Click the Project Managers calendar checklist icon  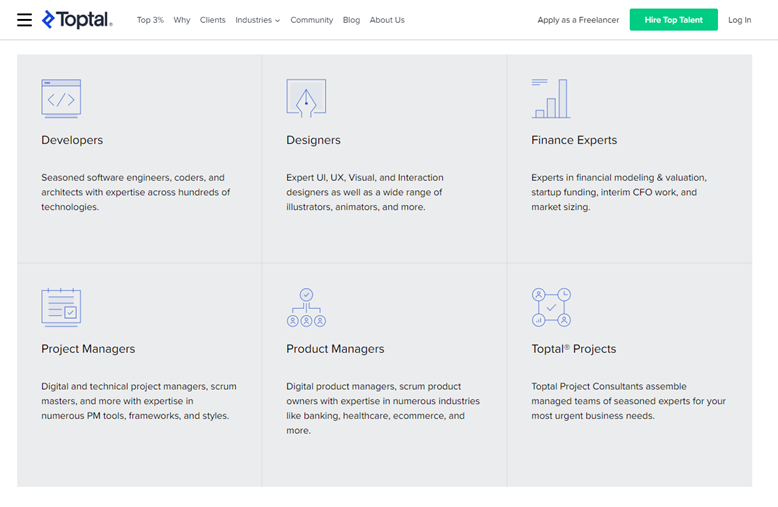(x=61, y=307)
